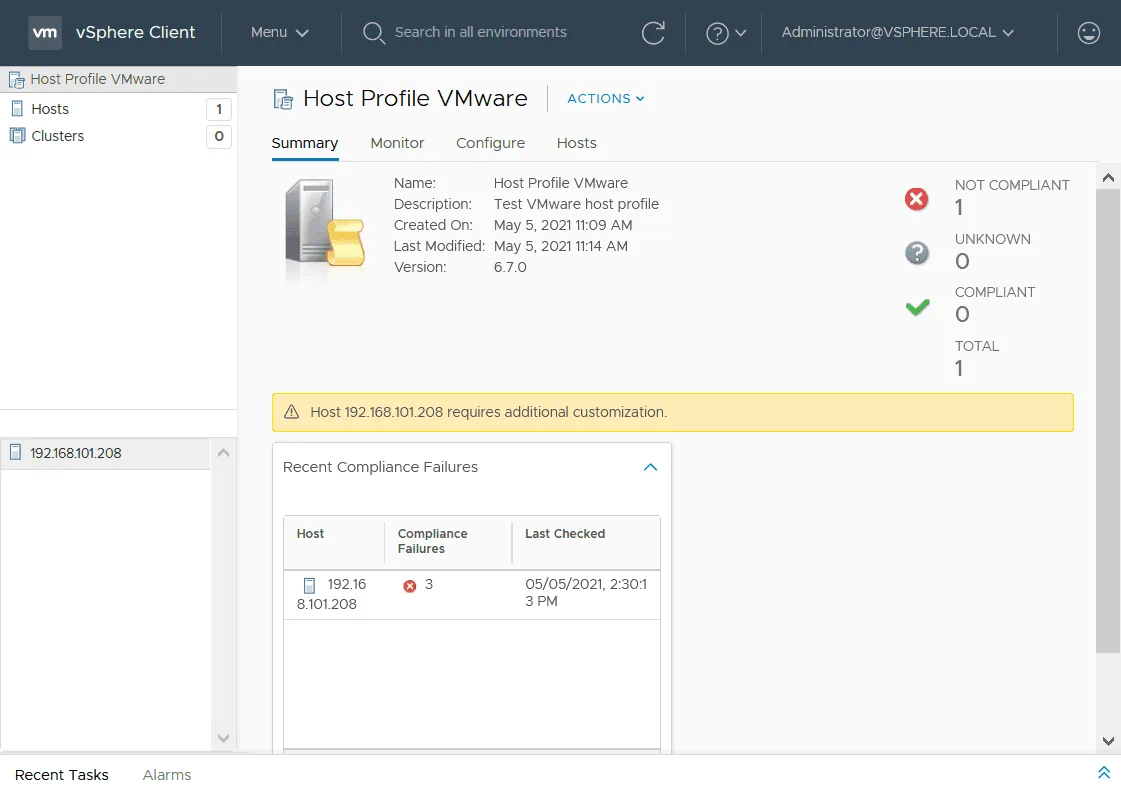This screenshot has height=788, width=1121.
Task: Click the Unknown status question icon
Action: point(916,253)
